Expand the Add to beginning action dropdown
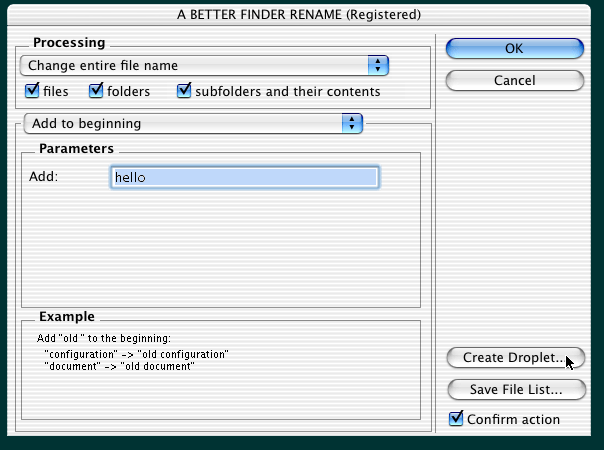This screenshot has width=604, height=450. click(193, 124)
